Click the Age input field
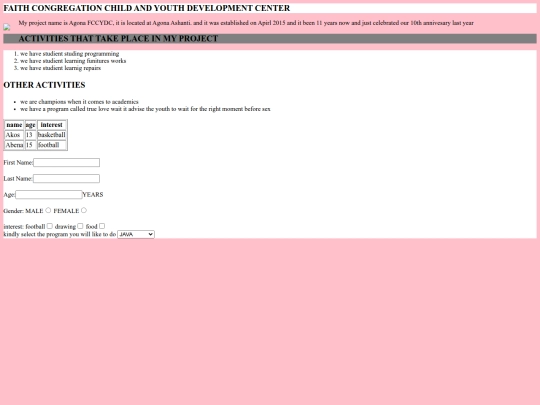The width and height of the screenshot is (540, 405). pos(49,195)
